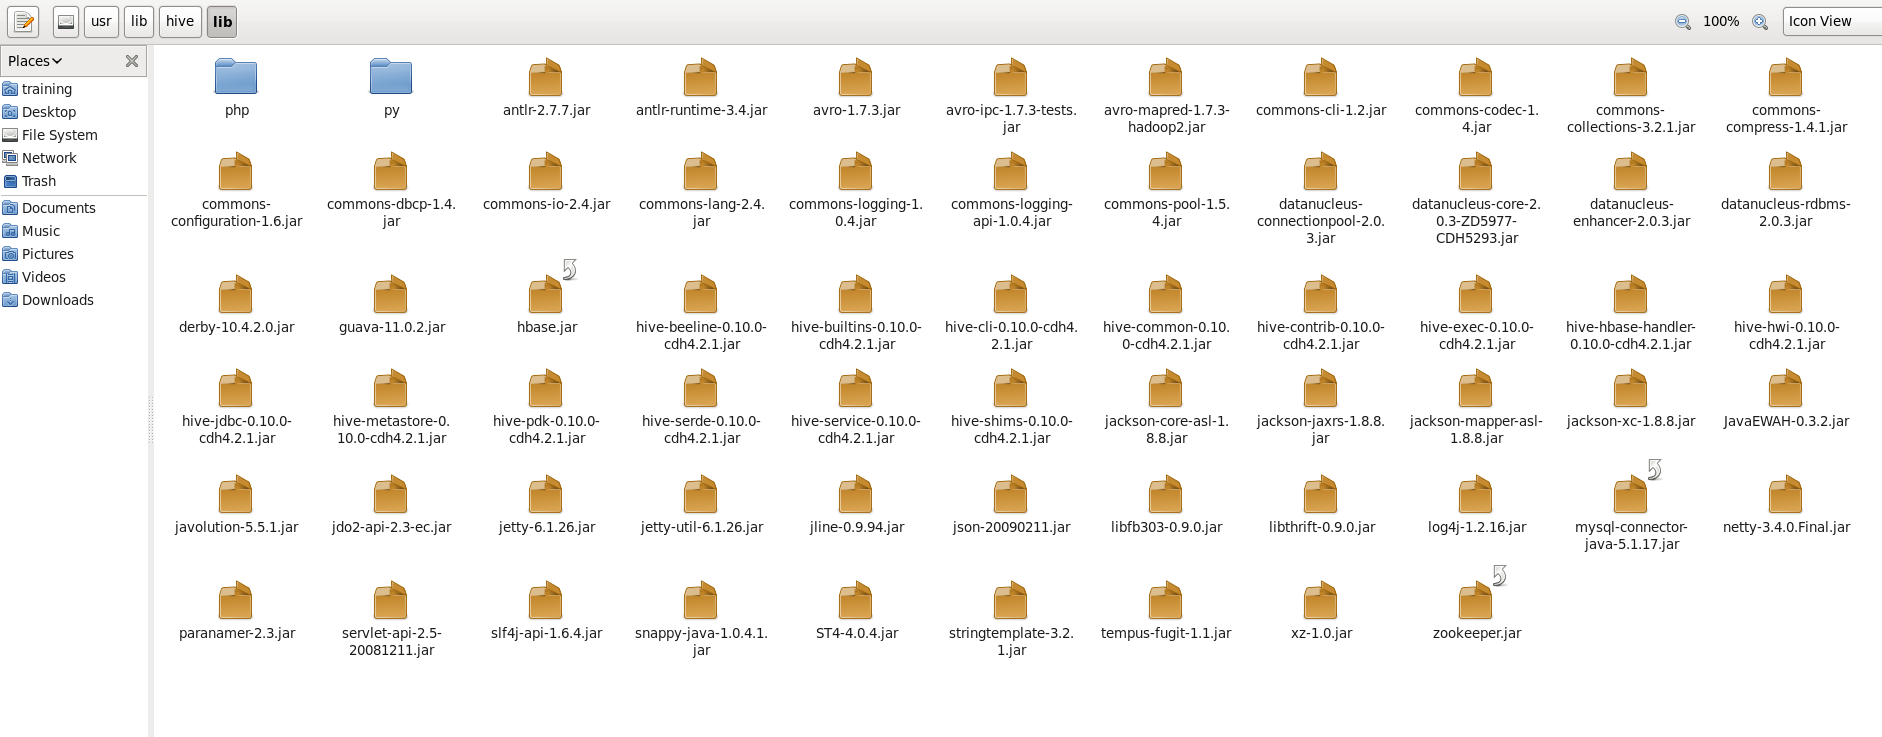Select the hive-exec-0.10.0-cdh4.2.1.jar icon
Viewport: 1882px width, 737px height.
click(x=1476, y=294)
